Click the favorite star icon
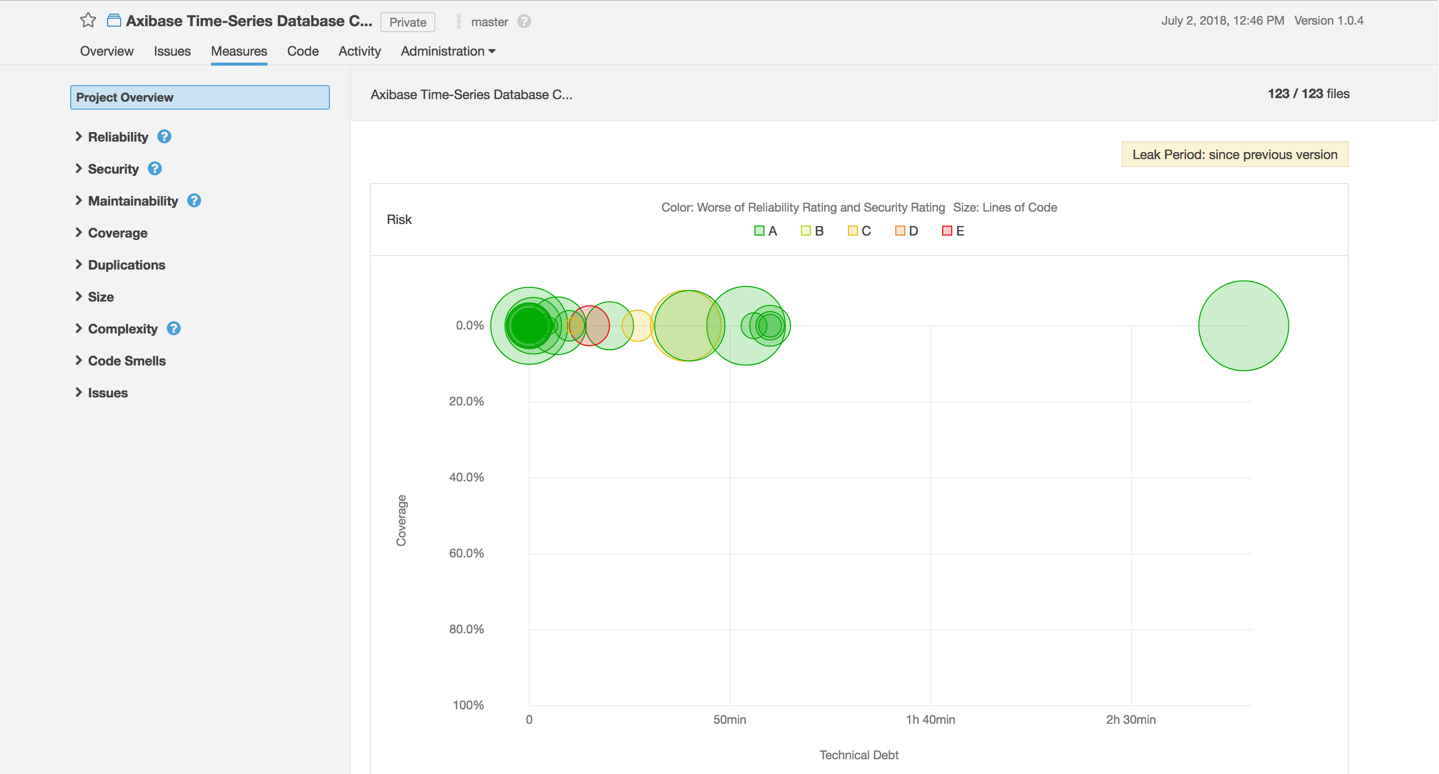1439x774 pixels. (88, 20)
